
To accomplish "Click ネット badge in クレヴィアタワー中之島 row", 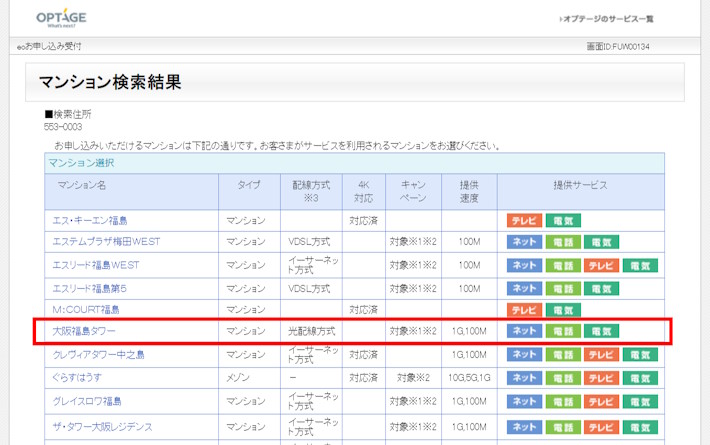I will 524,354.
